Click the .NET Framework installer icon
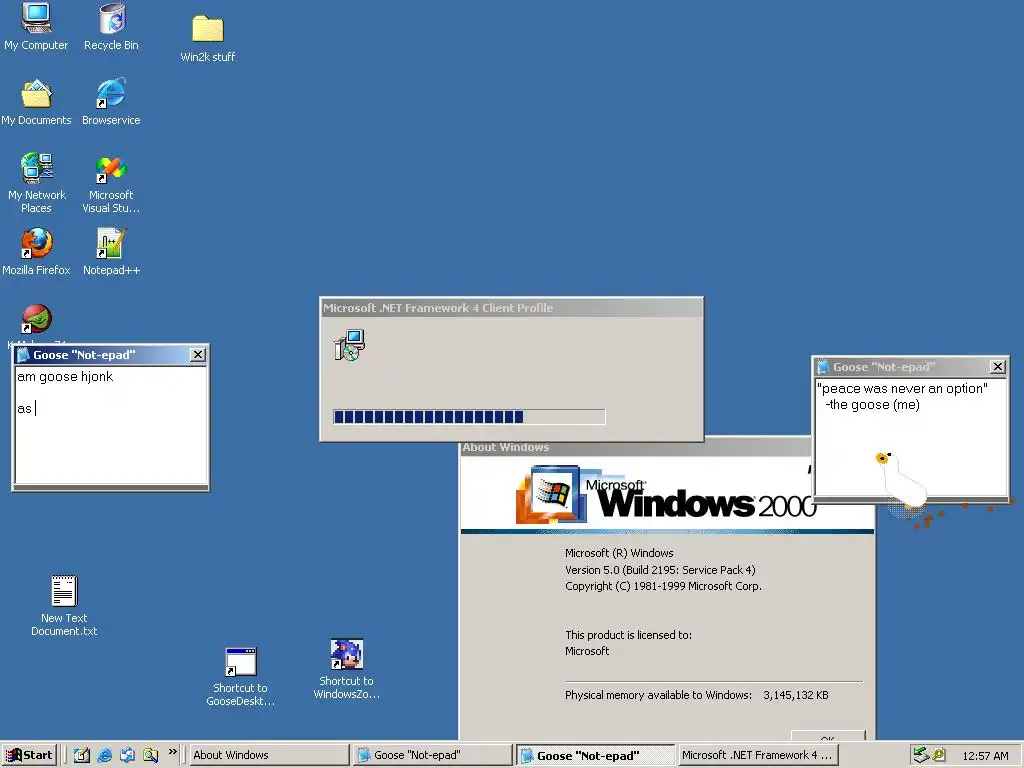The height and width of the screenshot is (768, 1024). pos(349,345)
